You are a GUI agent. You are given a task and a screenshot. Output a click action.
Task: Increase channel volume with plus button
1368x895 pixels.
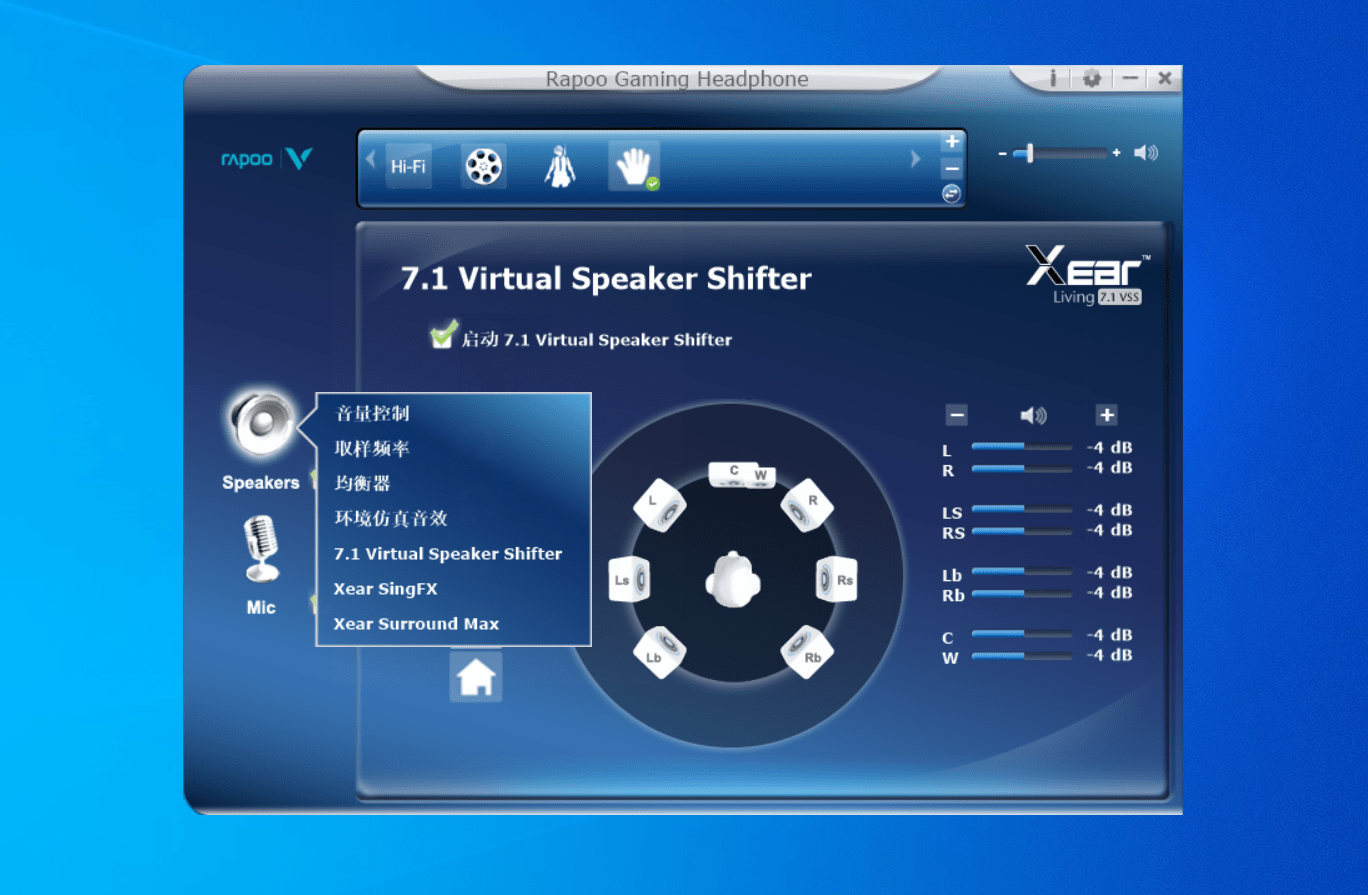[x=1106, y=415]
